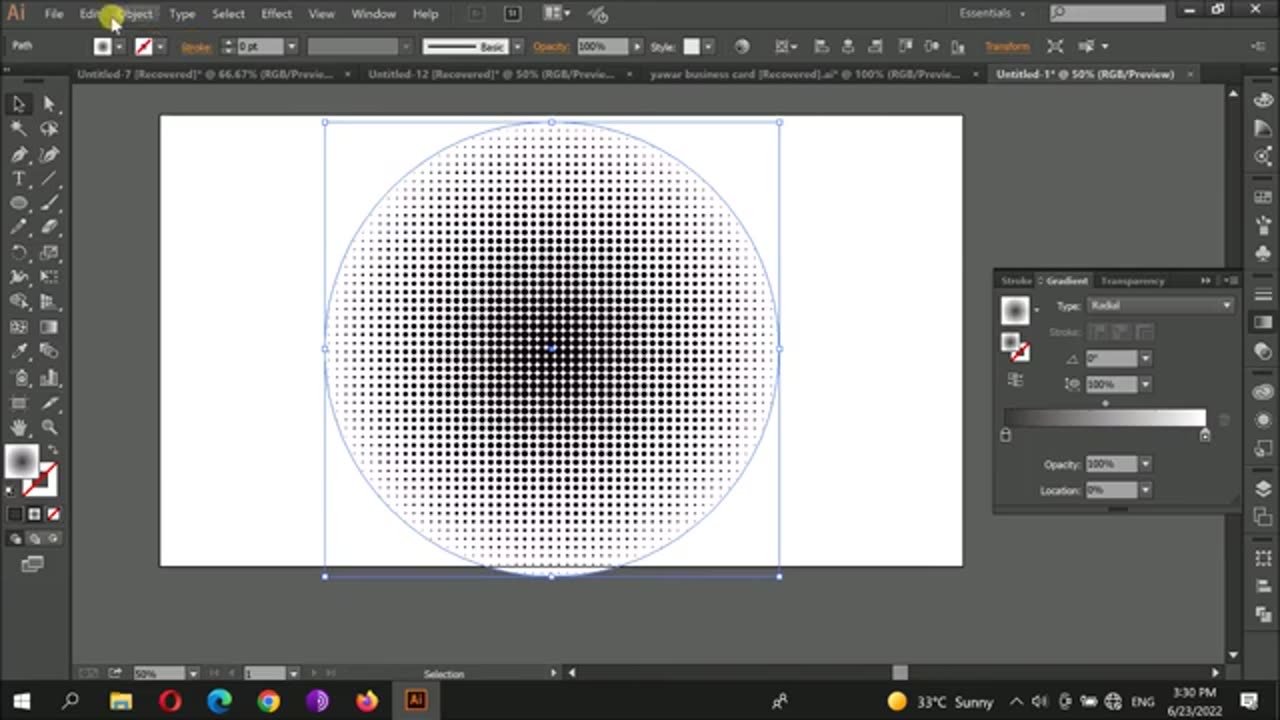Select the Mesh tool
This screenshot has width=1280, height=720.
point(19,327)
